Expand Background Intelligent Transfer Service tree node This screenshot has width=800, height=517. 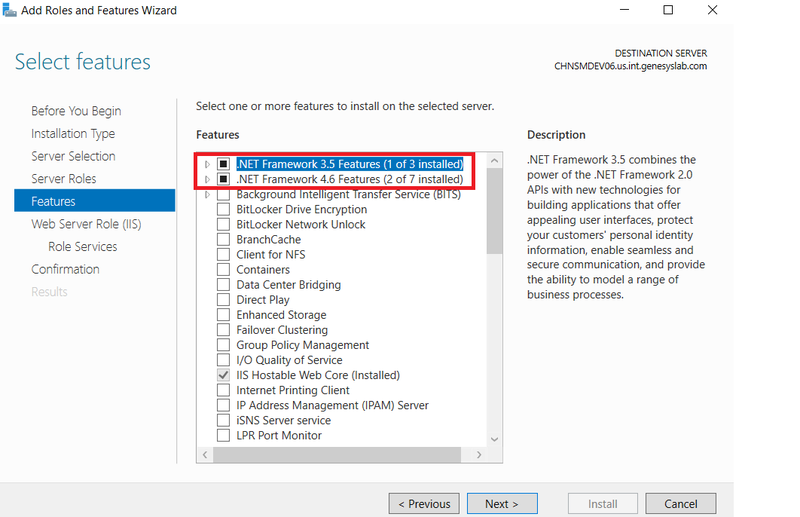[x=207, y=194]
